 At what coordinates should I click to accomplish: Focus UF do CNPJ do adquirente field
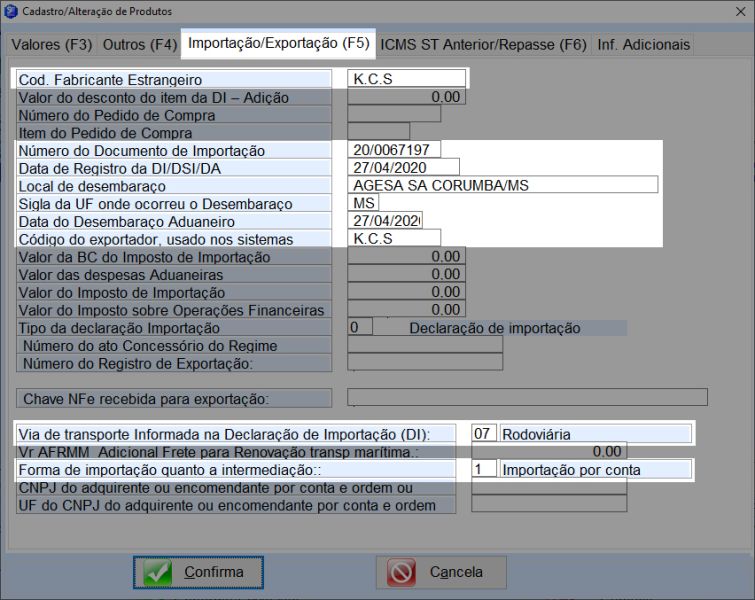coord(549,504)
